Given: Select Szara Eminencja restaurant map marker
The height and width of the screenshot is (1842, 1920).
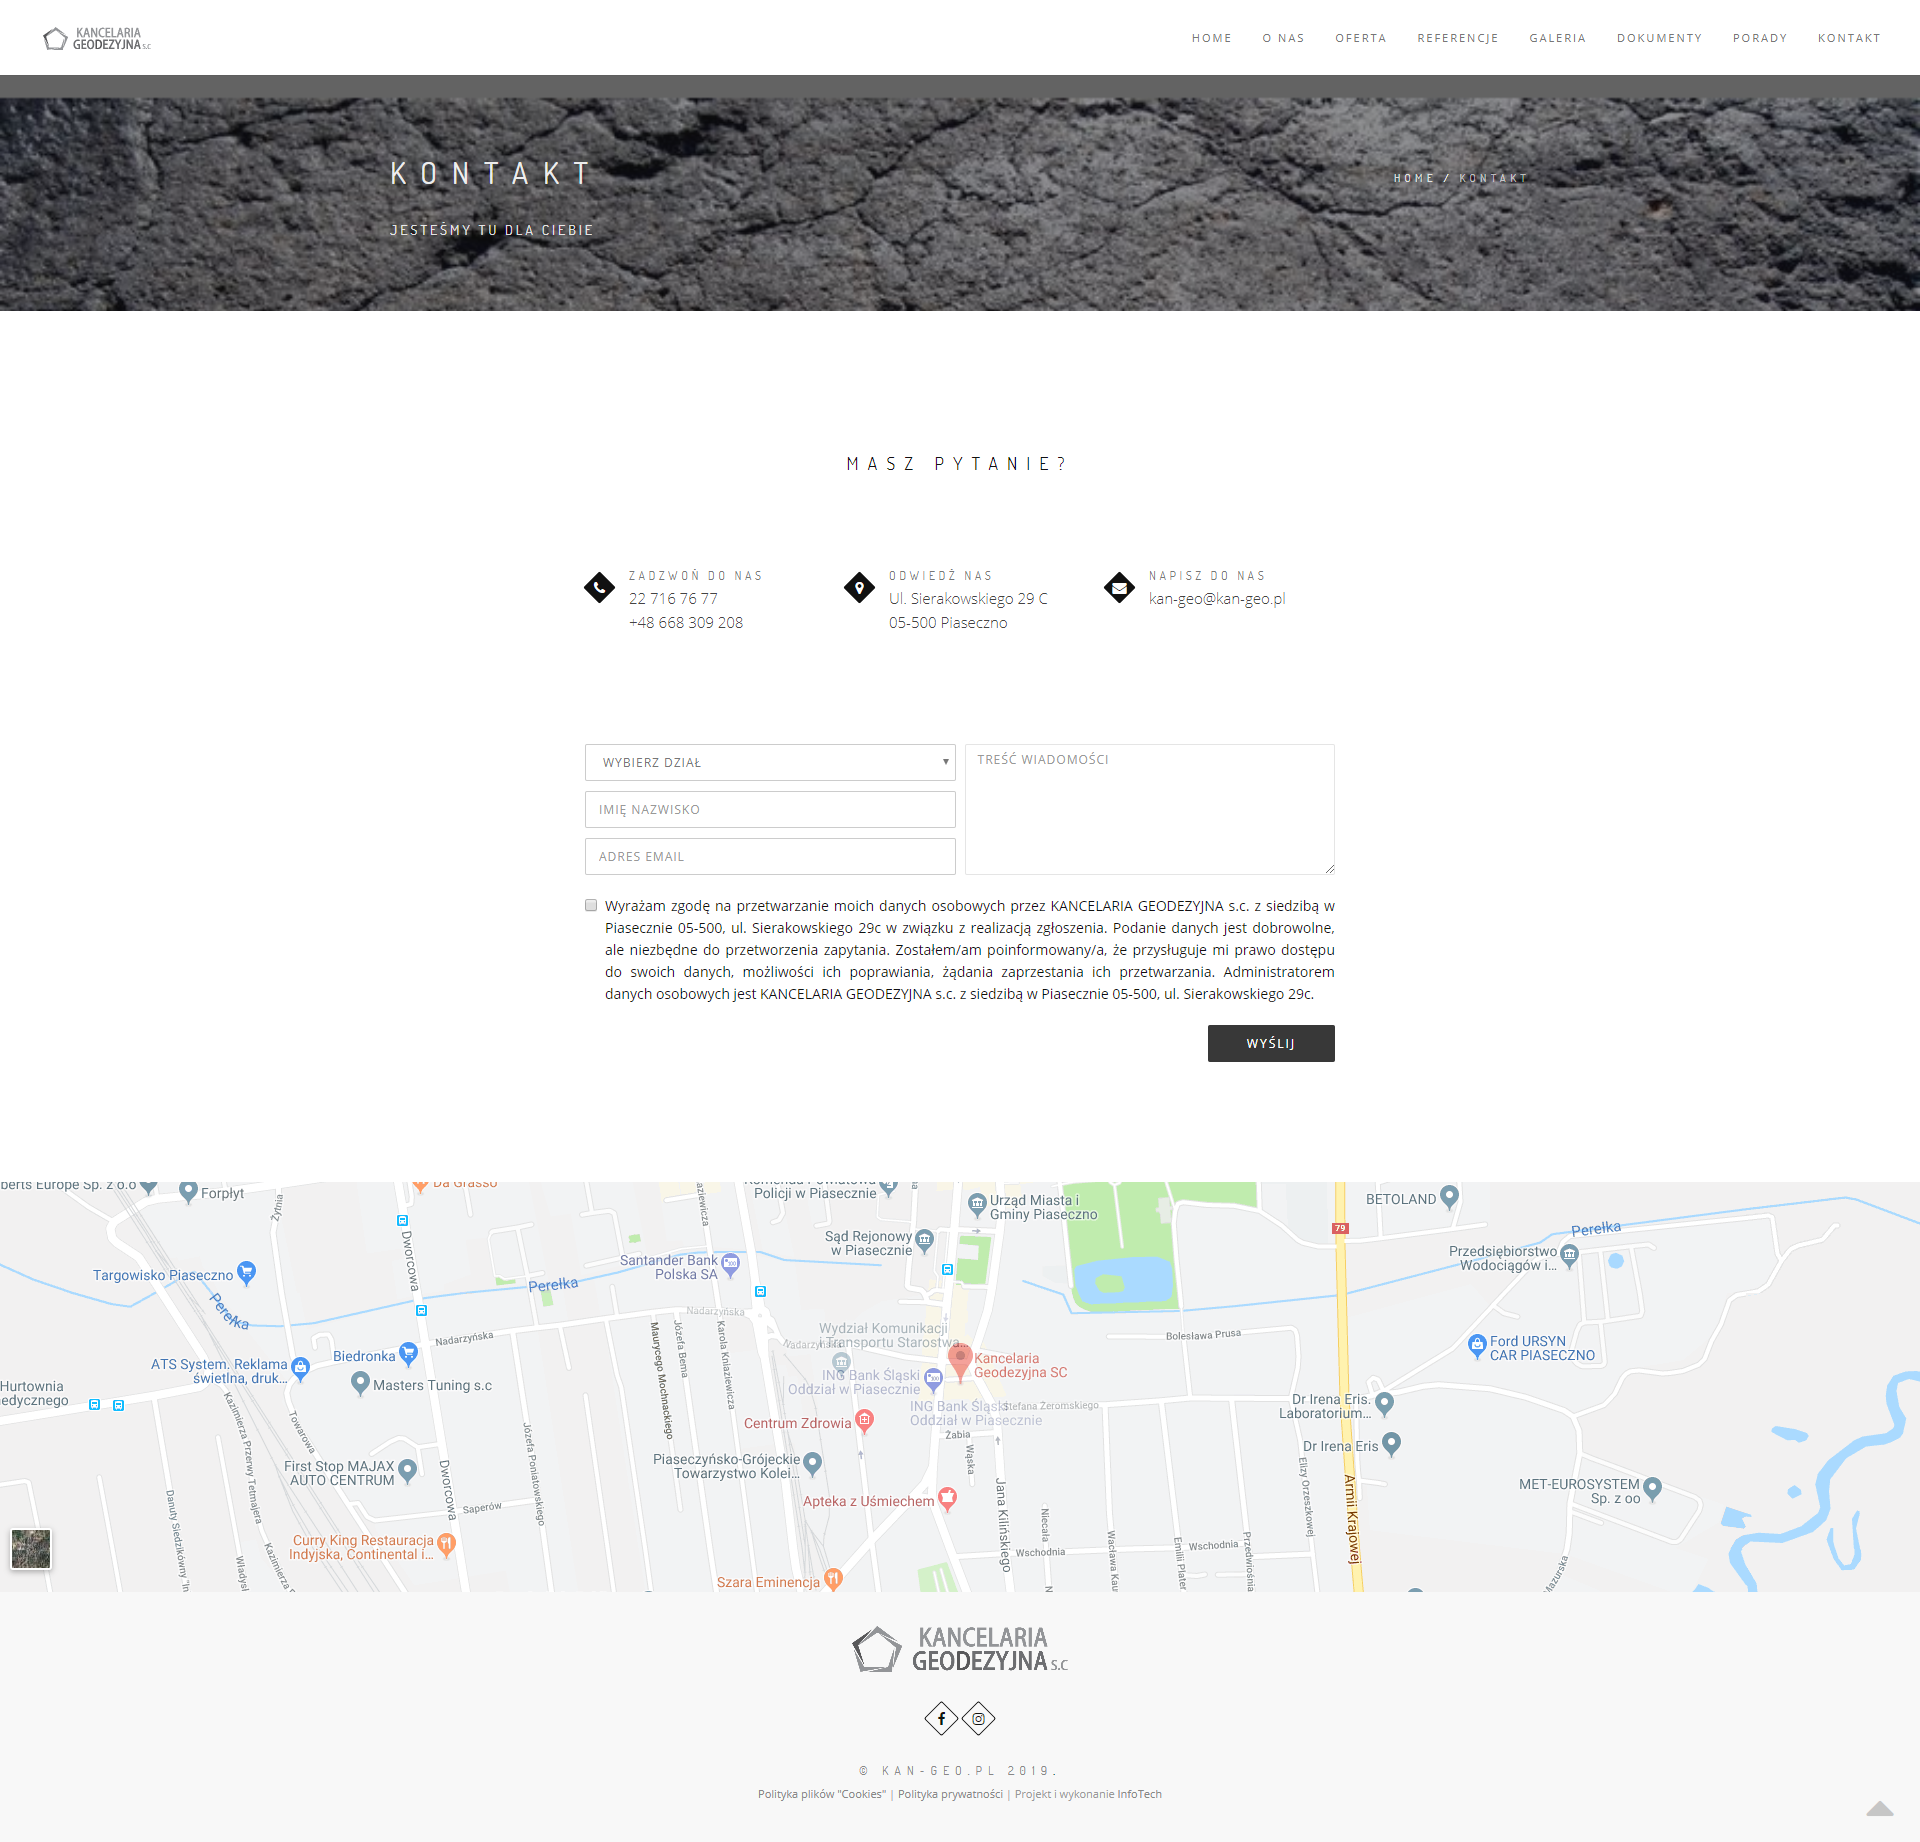Looking at the screenshot, I should [x=833, y=1579].
